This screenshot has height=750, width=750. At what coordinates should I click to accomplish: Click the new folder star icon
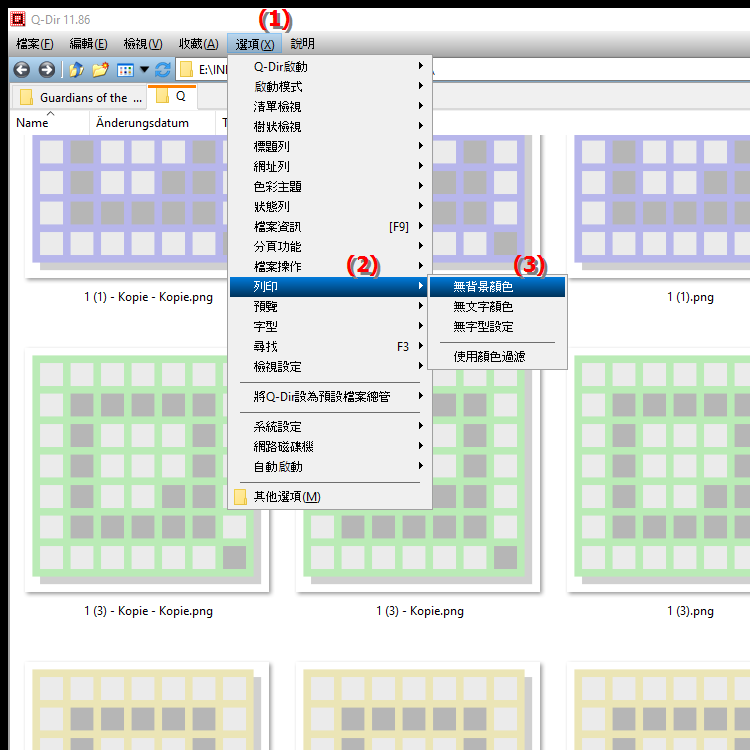pyautogui.click(x=100, y=70)
